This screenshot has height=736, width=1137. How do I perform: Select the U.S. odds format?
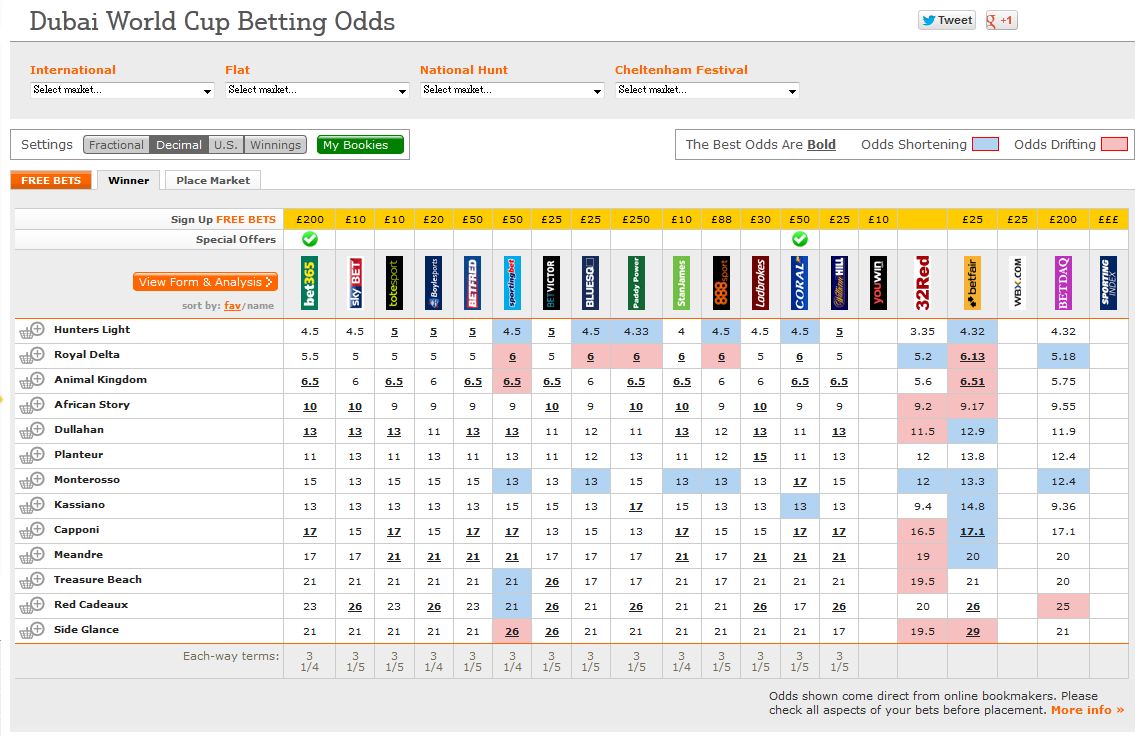[226, 145]
